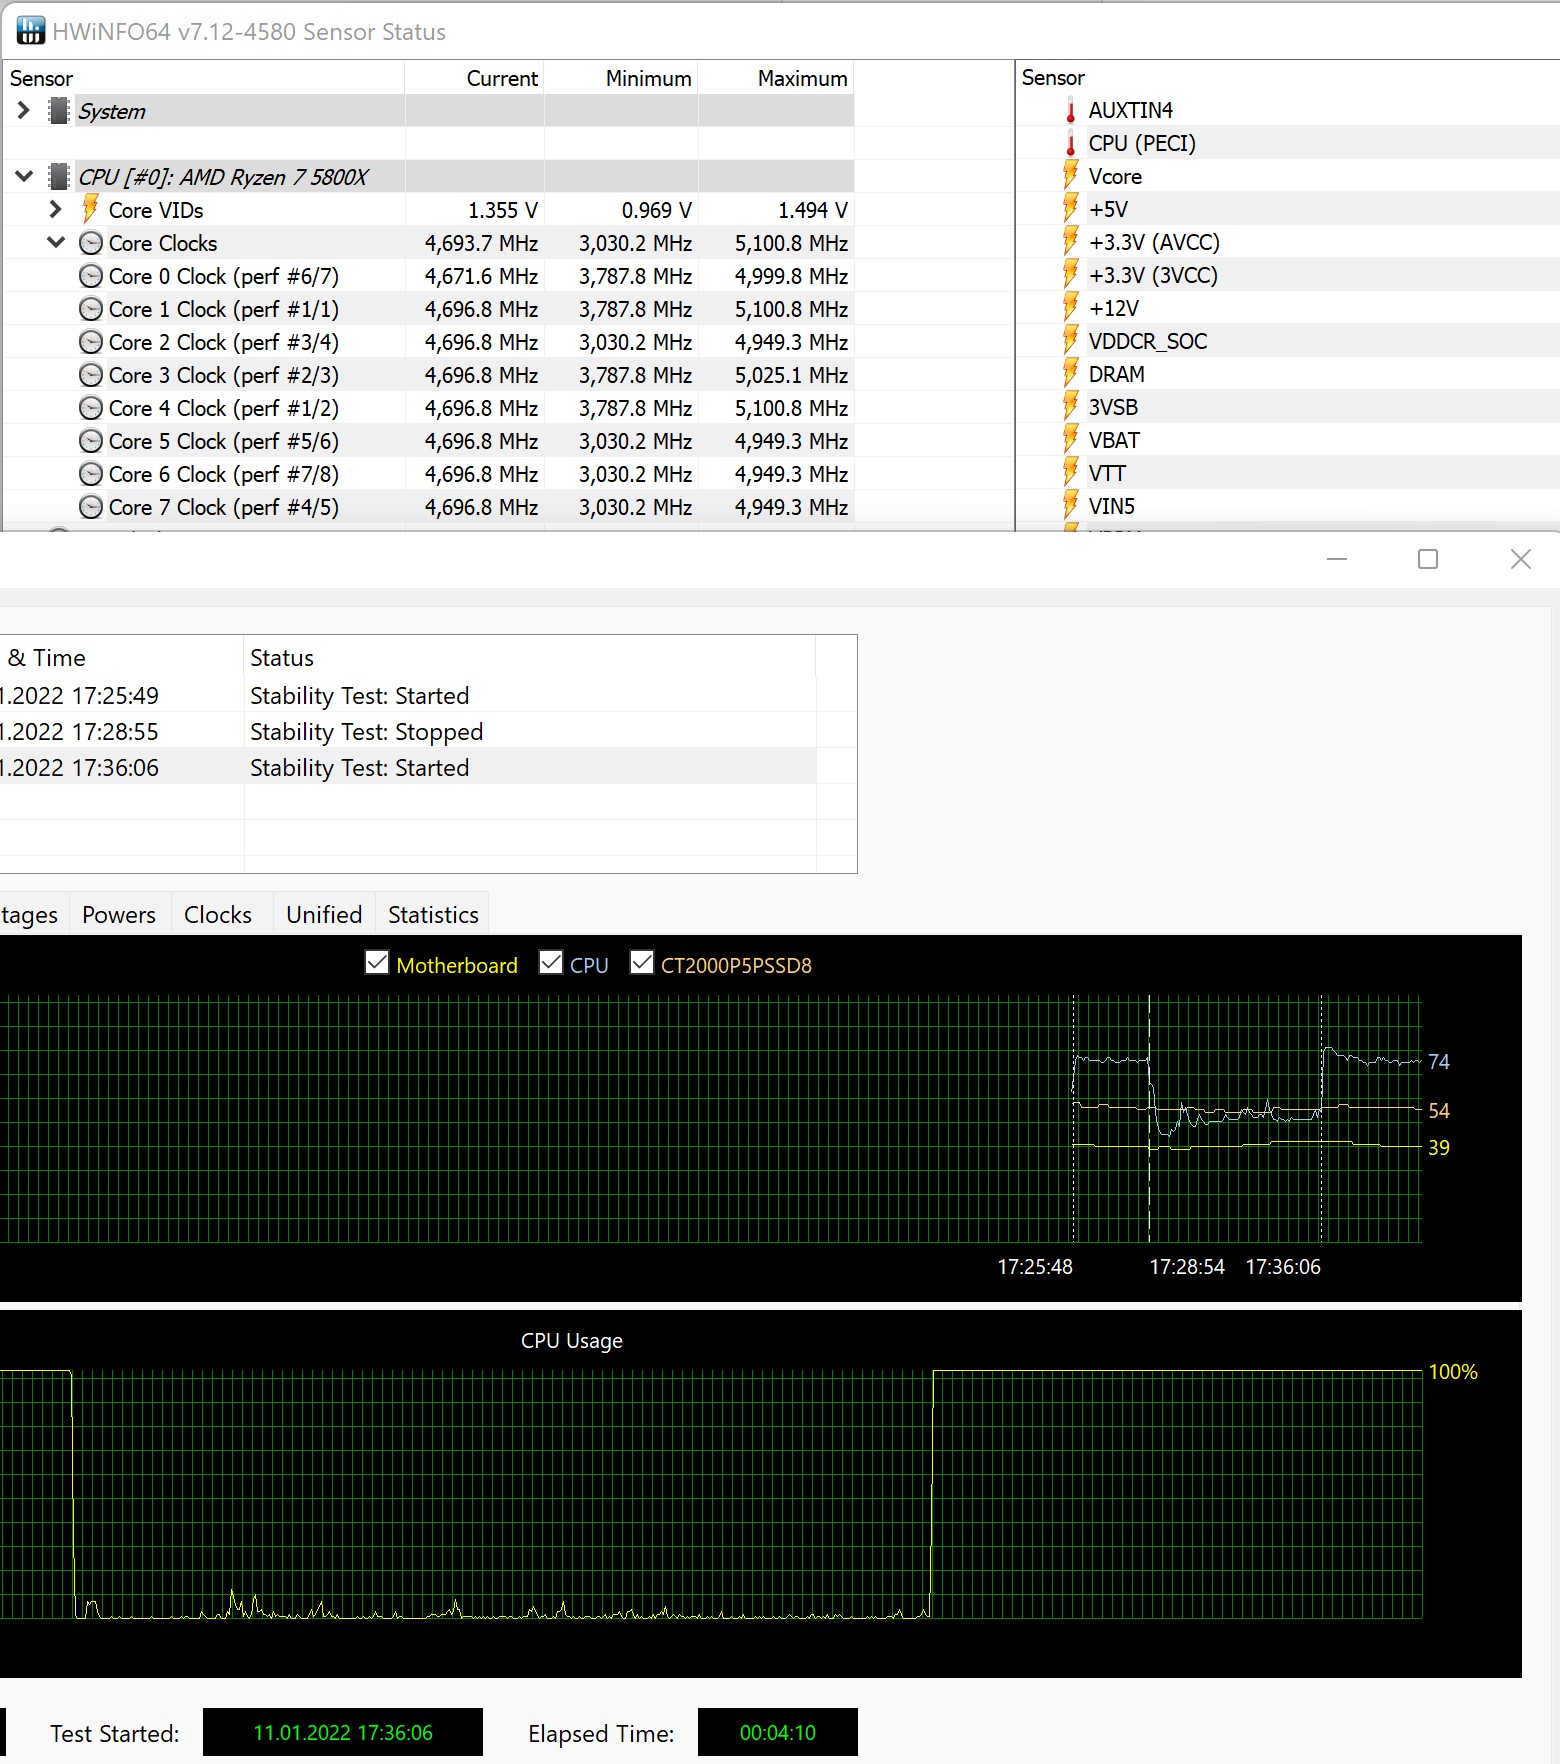Image resolution: width=1560 pixels, height=1764 pixels.
Task: Uncheck the CT2000P5PSSD8 drive checkbox
Action: pos(642,963)
